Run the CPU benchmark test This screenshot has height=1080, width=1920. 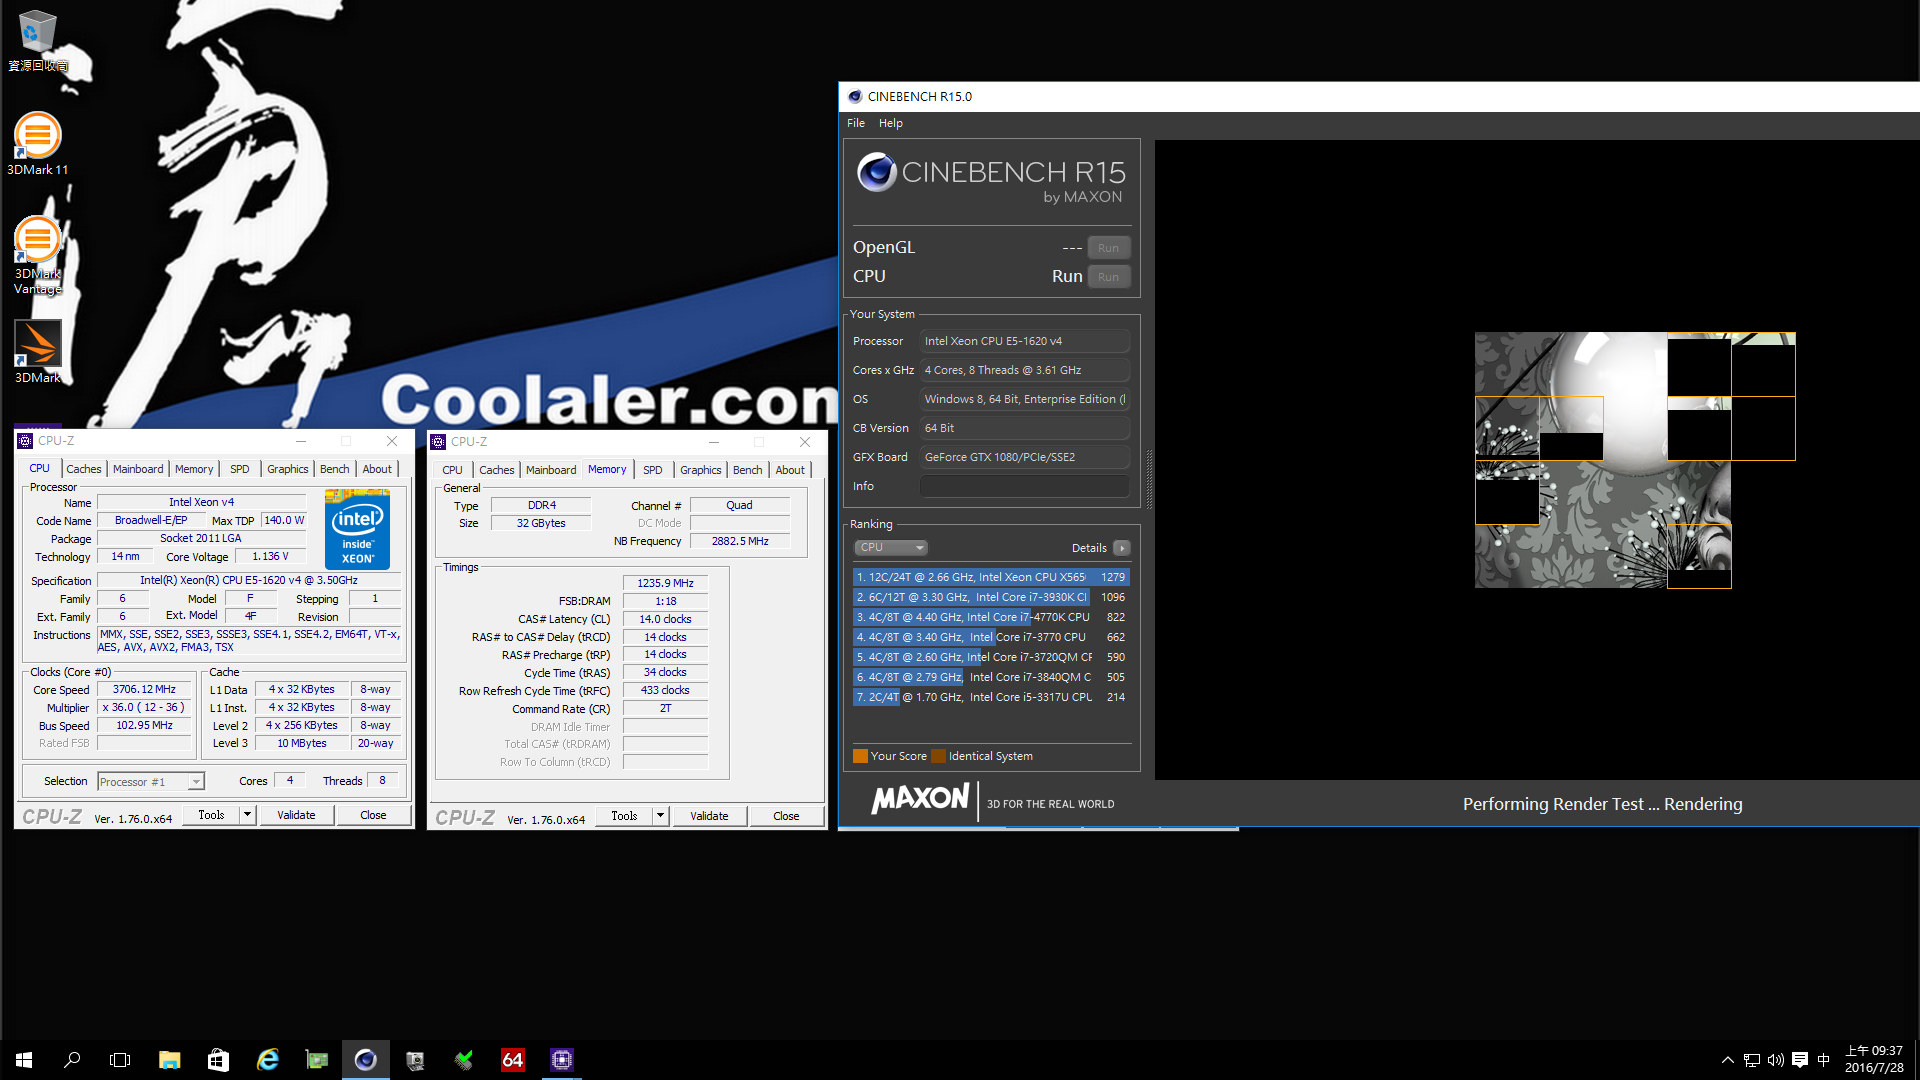[1108, 277]
